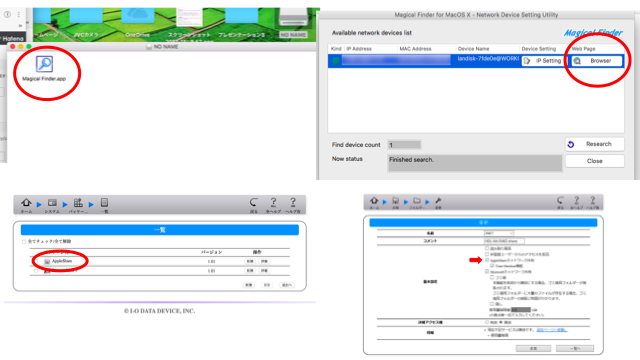The image size is (640, 360).
Task: Click the second action button in AppleShare row
Action: (264, 261)
